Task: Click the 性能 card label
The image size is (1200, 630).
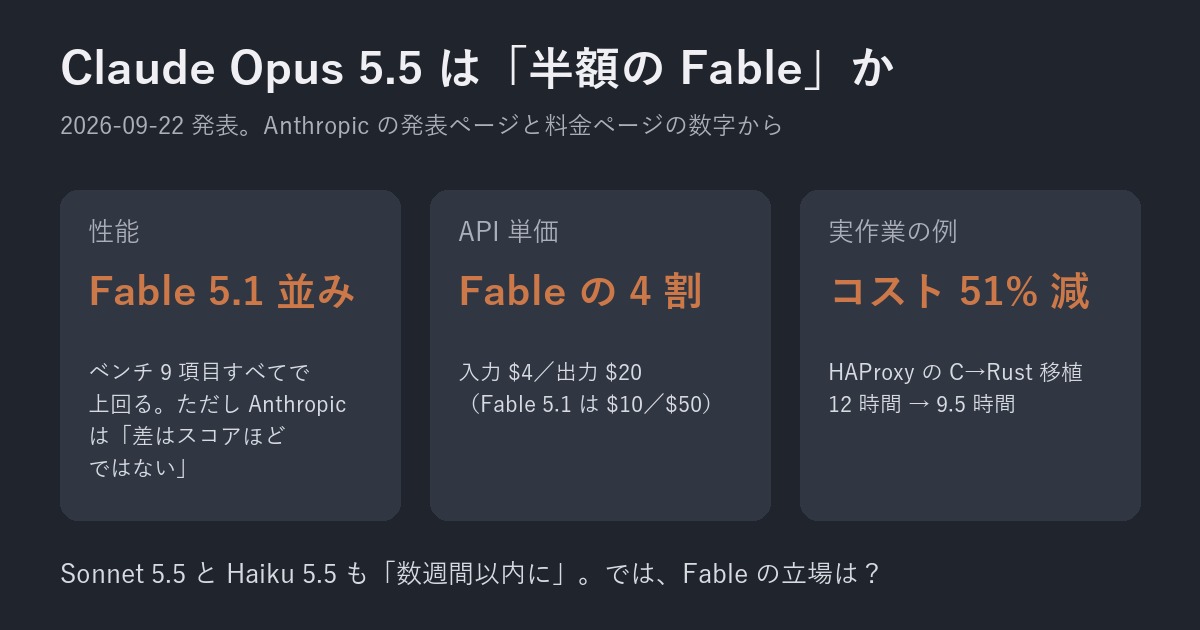Action: [114, 232]
